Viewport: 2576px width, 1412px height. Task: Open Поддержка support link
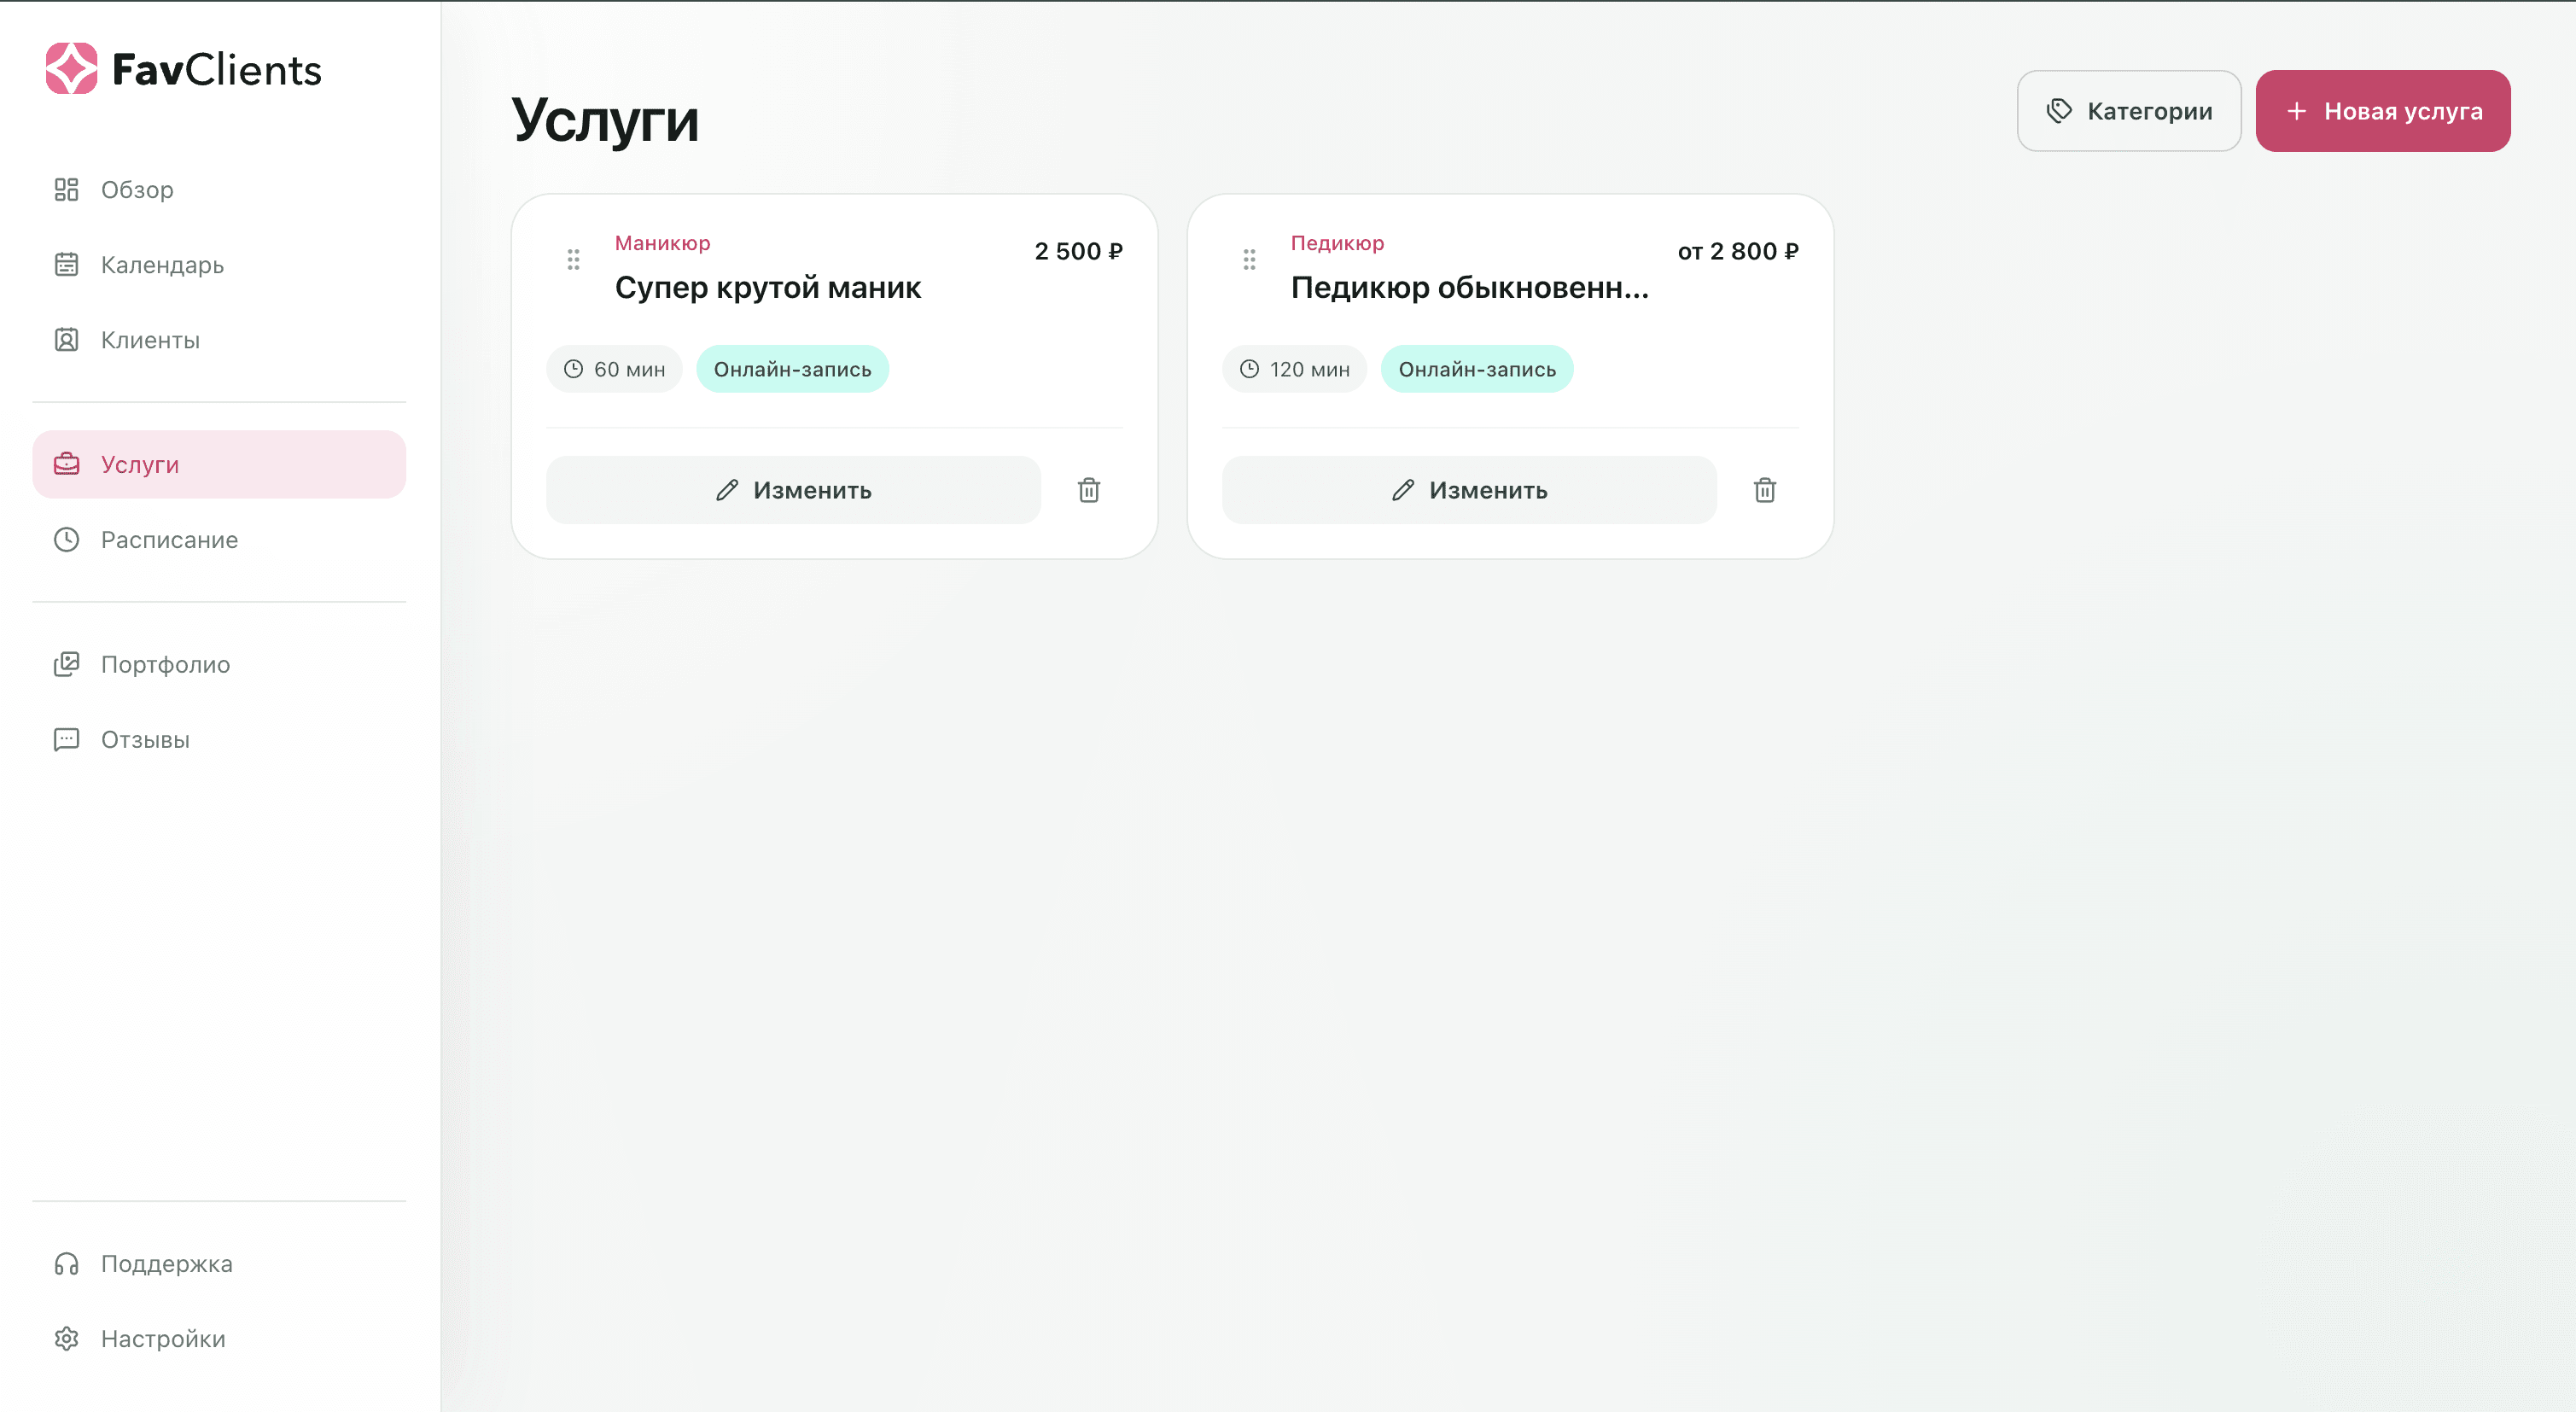pos(219,1264)
